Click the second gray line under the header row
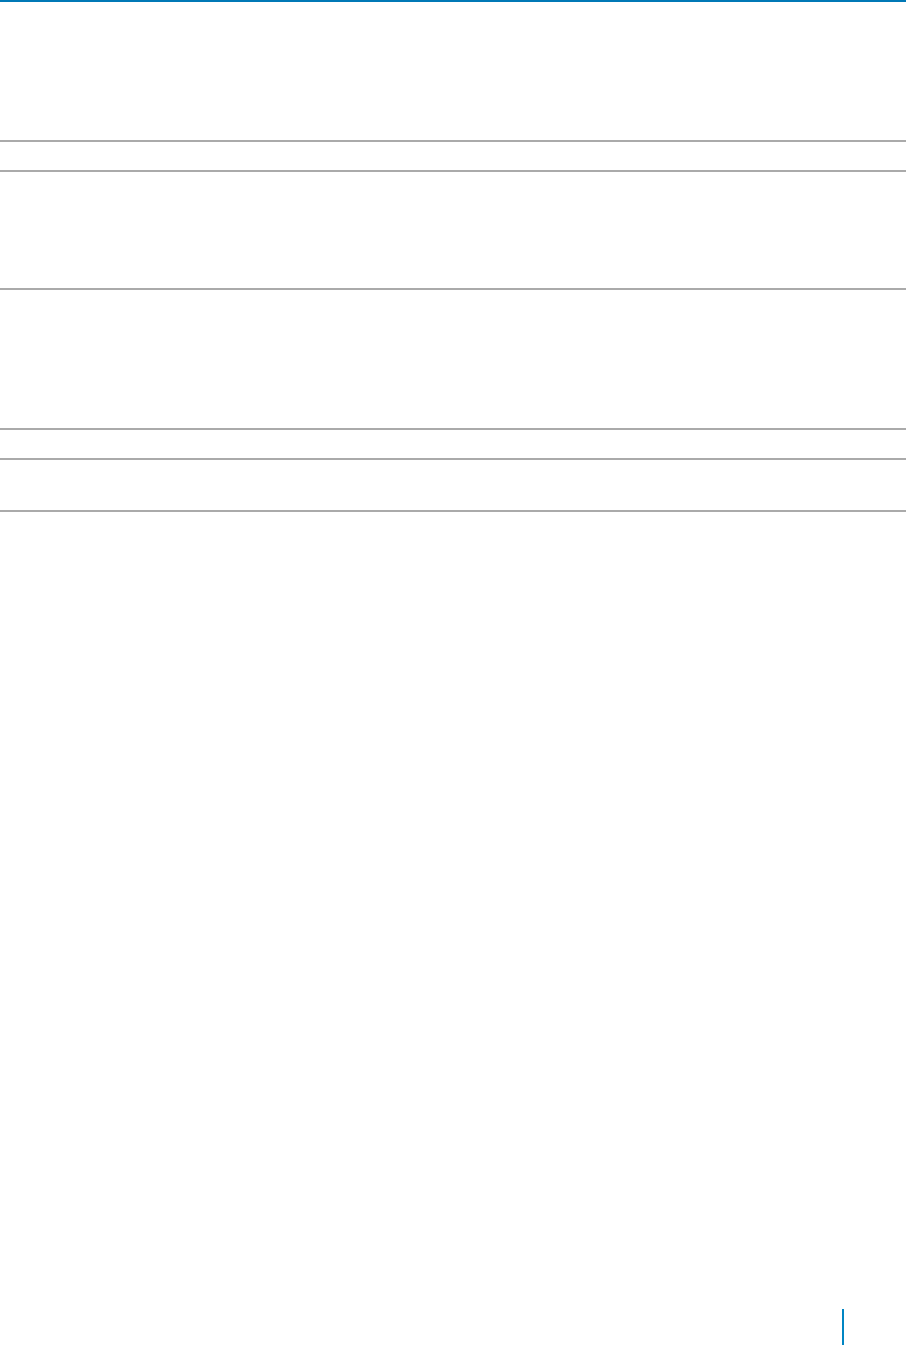The width and height of the screenshot is (906, 1345). (x=453, y=171)
